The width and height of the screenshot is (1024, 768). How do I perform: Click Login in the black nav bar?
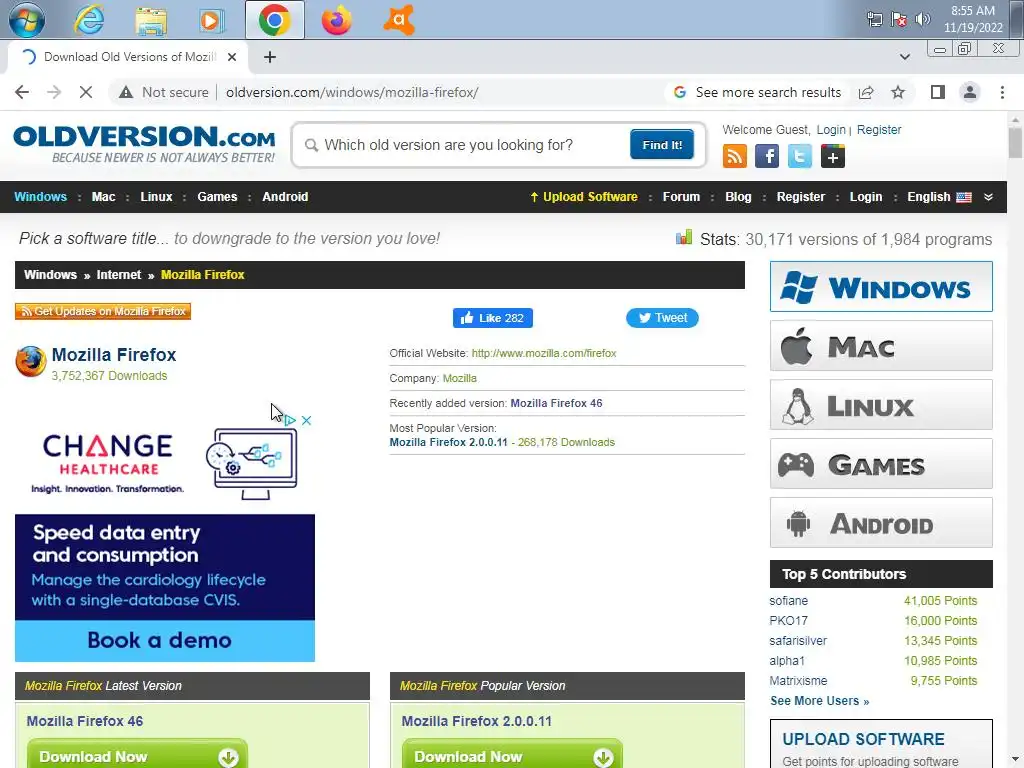[865, 197]
